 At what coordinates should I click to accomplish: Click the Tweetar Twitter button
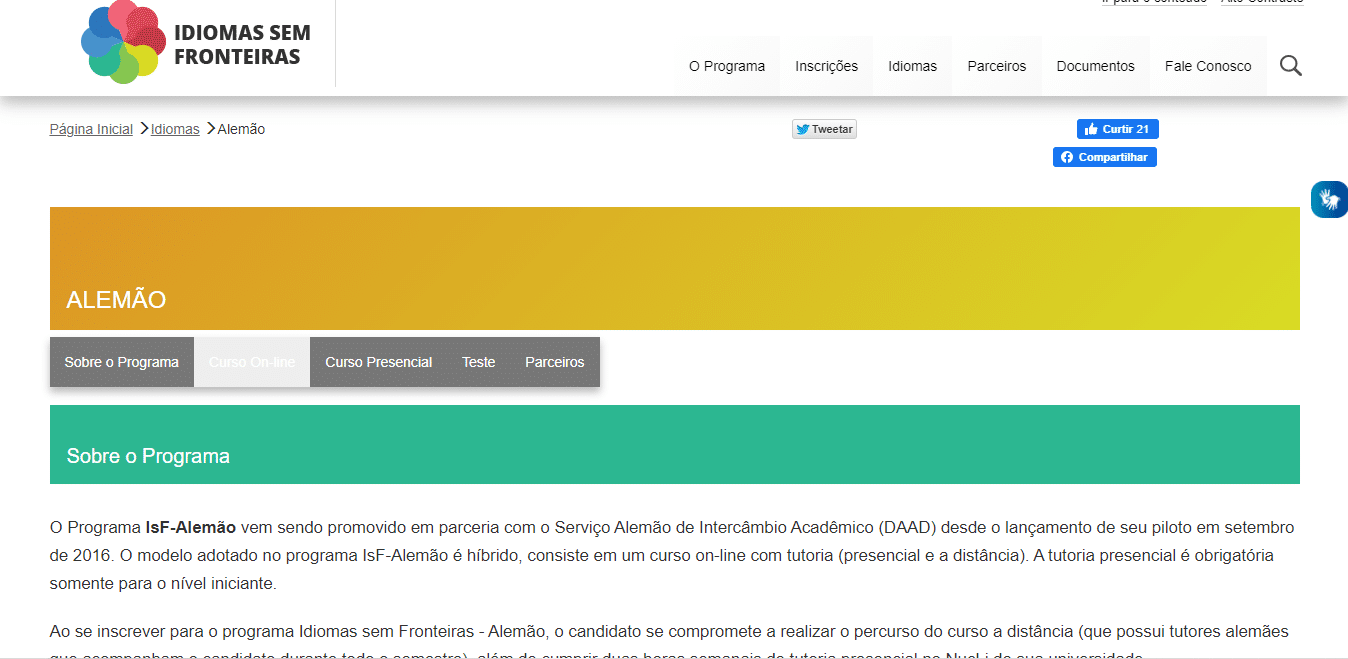(x=824, y=129)
